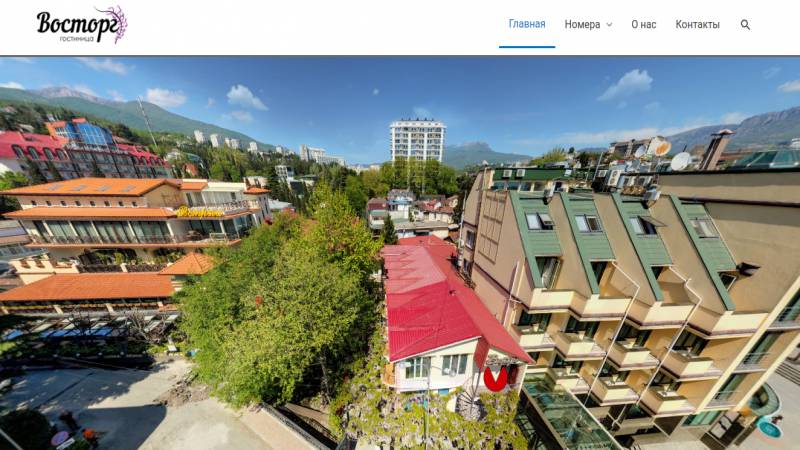Viewport: 800px width, 450px height.
Task: Open the site search magnifier icon
Action: pos(745,24)
